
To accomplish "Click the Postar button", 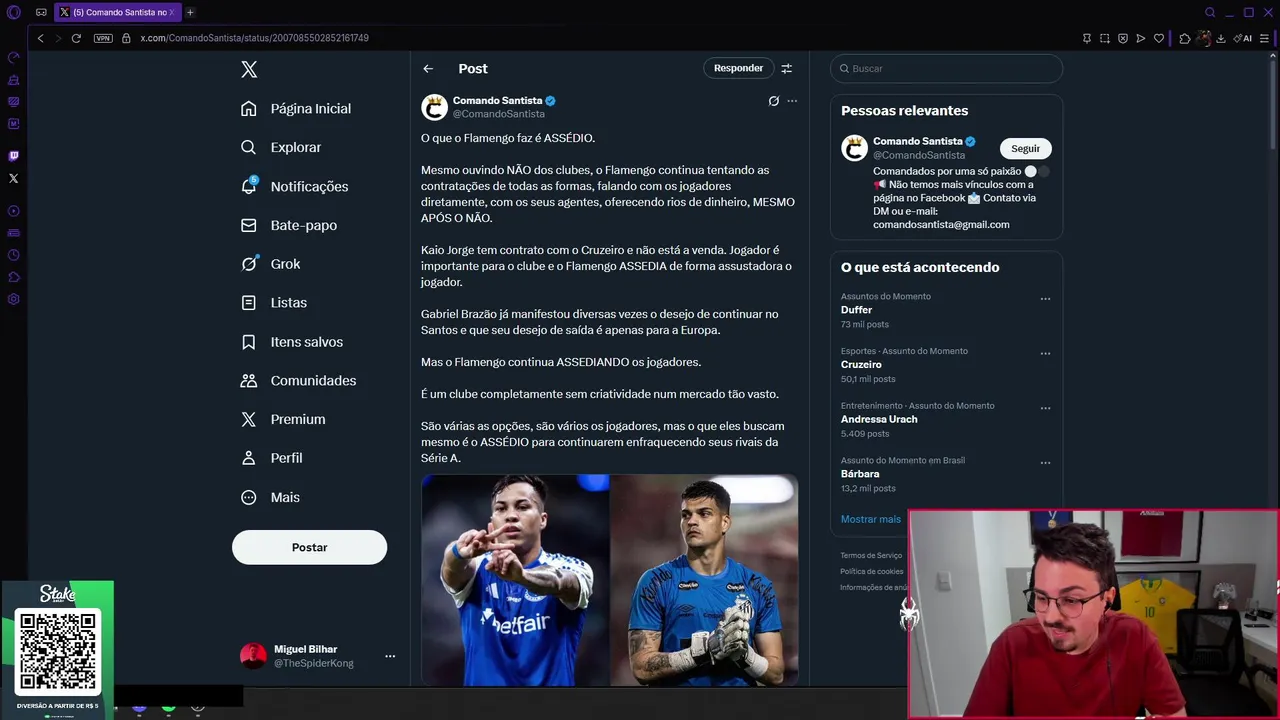I will (309, 547).
